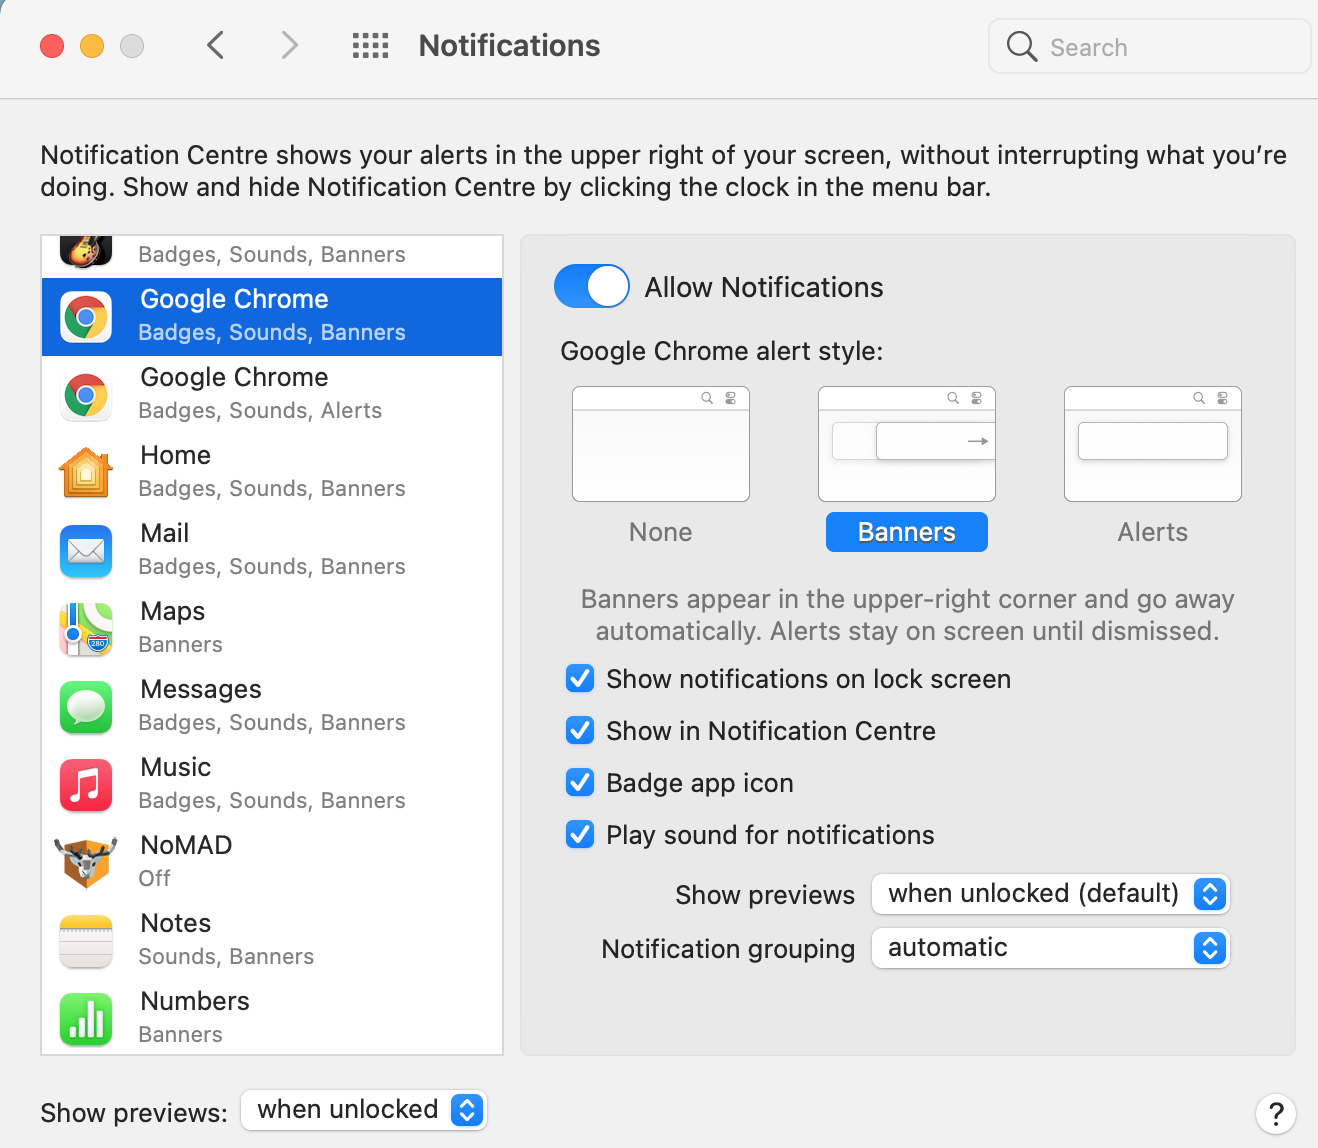Select the None alert style thumbnail
This screenshot has width=1318, height=1148.
(x=661, y=444)
